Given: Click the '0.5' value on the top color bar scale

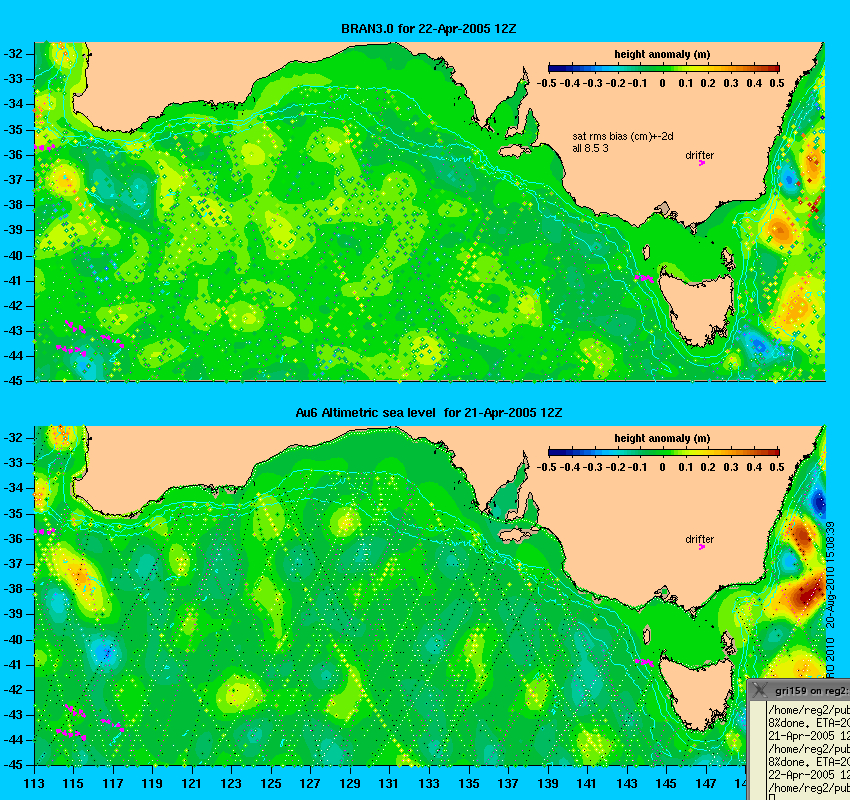Looking at the screenshot, I should [x=777, y=83].
